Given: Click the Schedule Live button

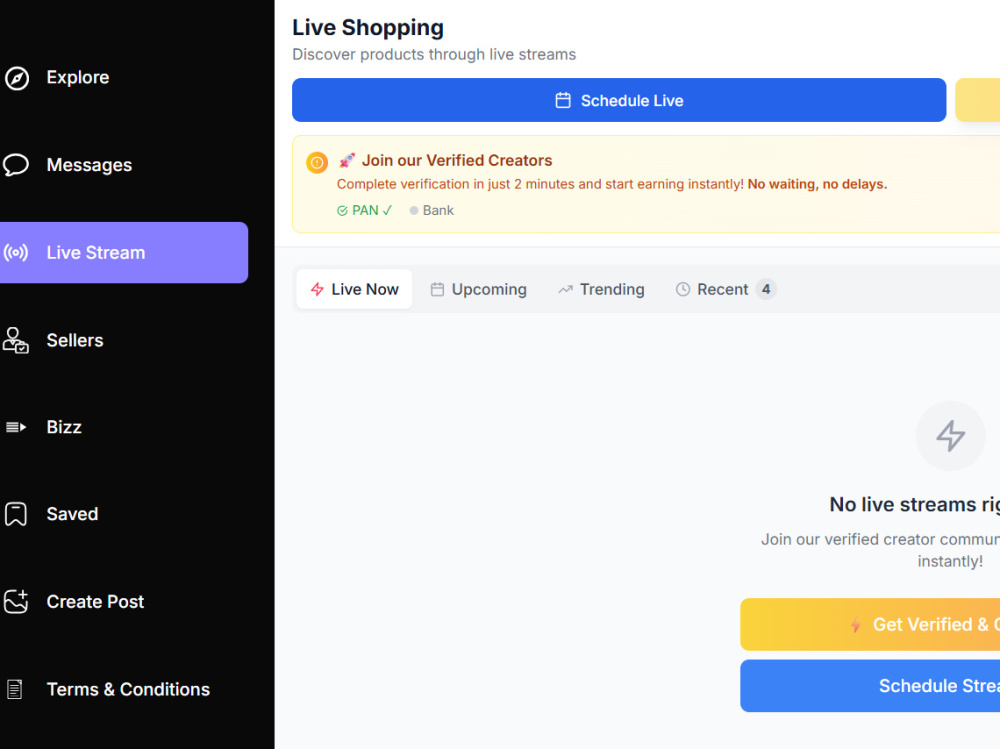Looking at the screenshot, I should (619, 100).
